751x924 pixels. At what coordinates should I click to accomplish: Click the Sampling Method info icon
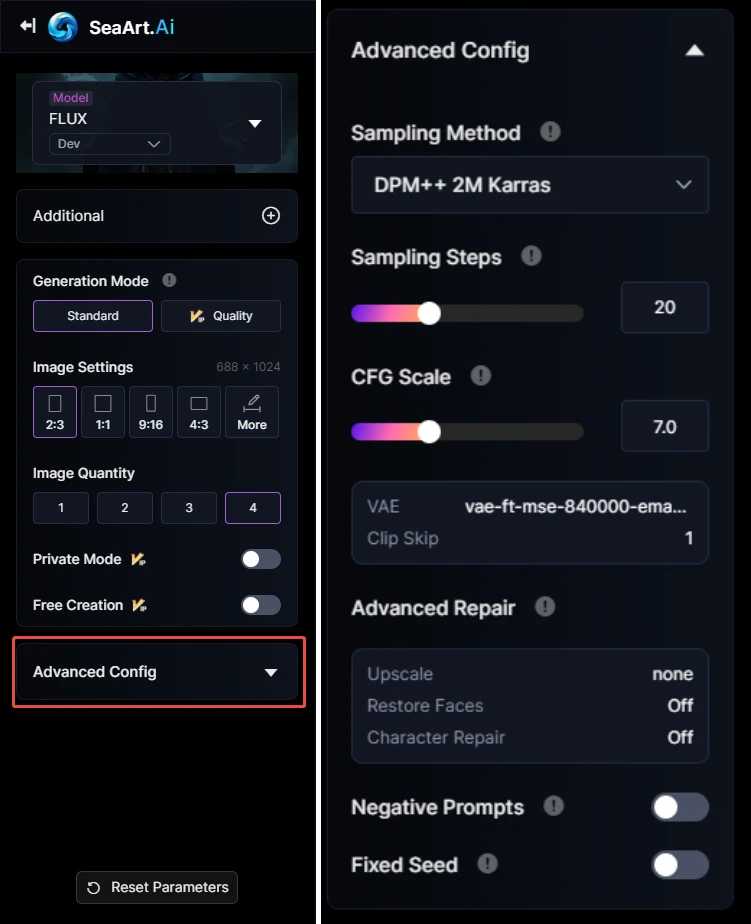tap(549, 132)
